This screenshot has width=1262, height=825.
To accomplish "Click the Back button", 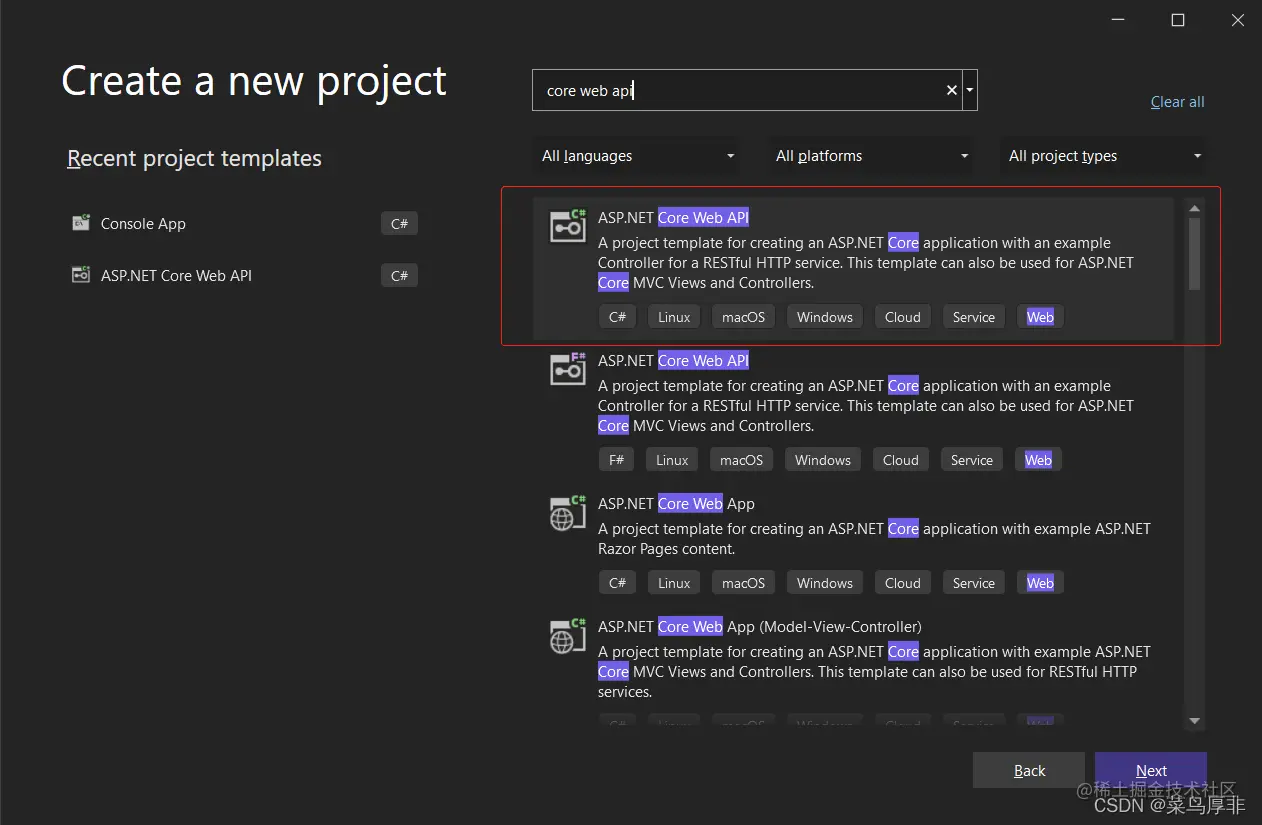I will tap(1029, 770).
